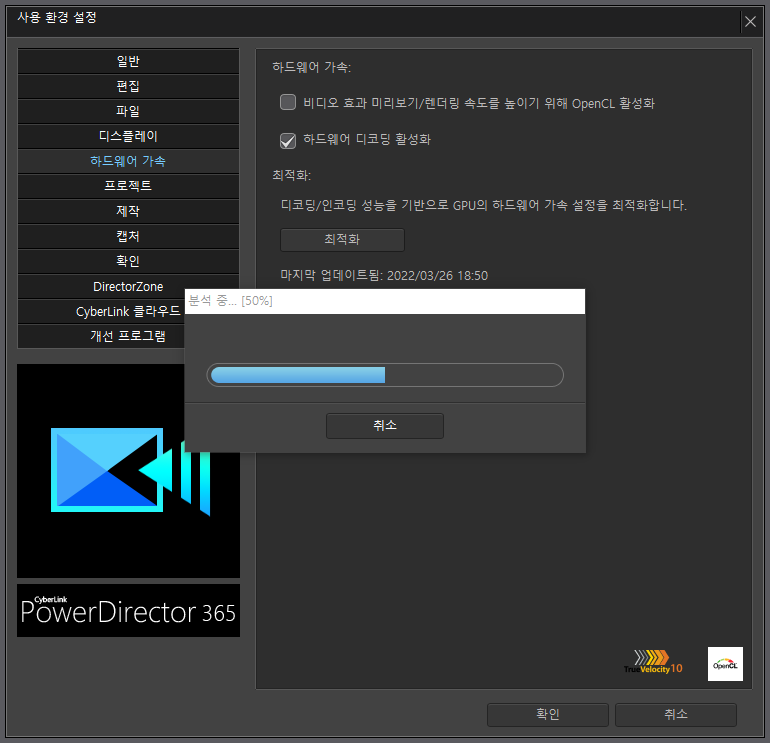Click the 분석 중... [50%] title text
This screenshot has height=743, width=770.
tap(231, 301)
